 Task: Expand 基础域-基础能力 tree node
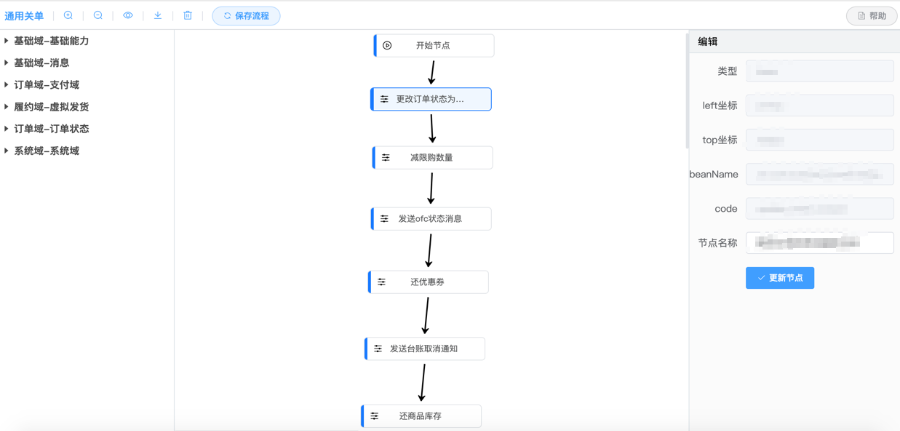(7, 41)
